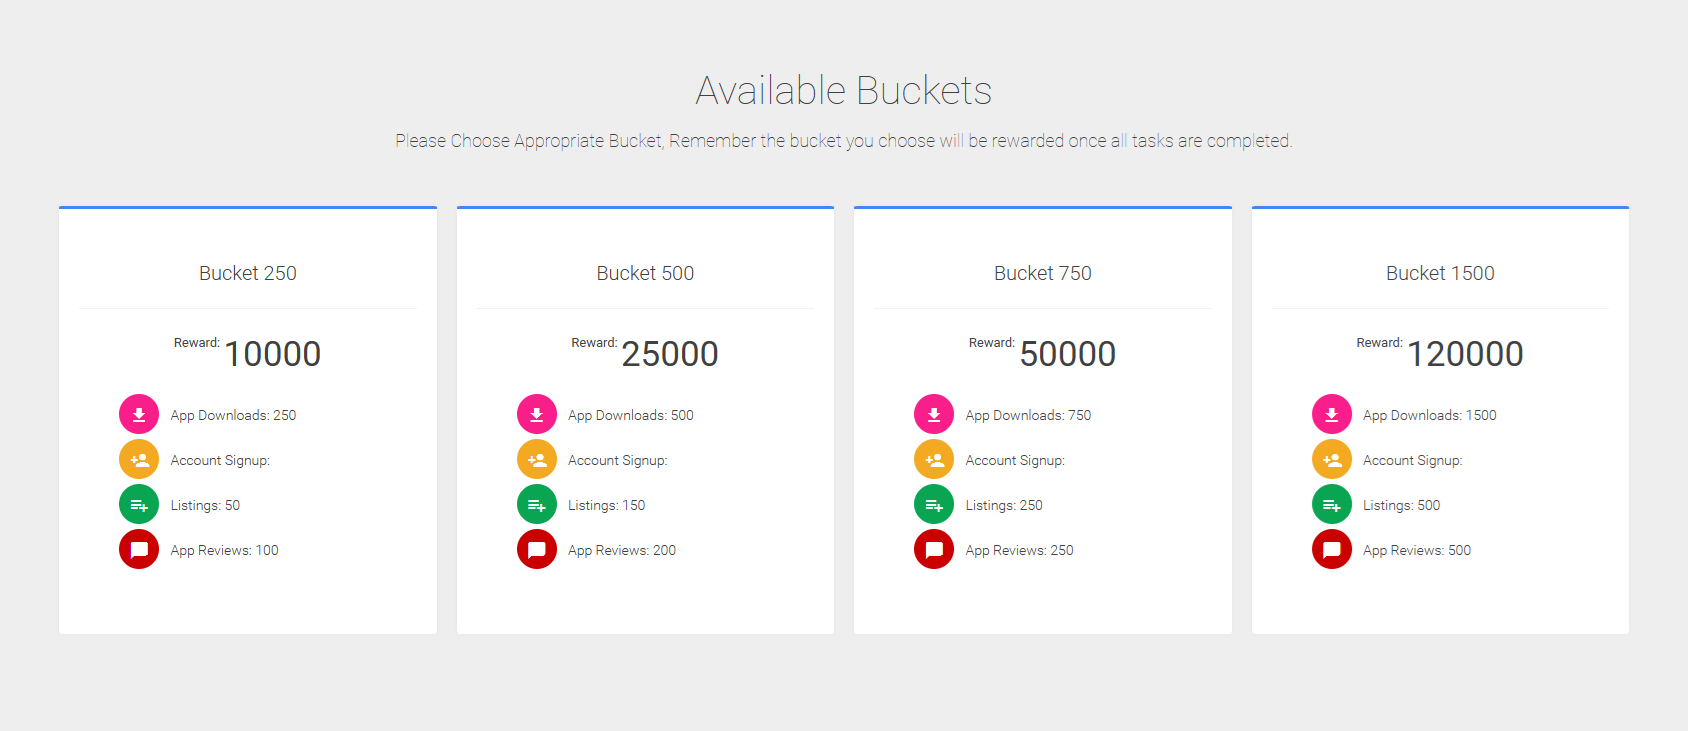This screenshot has width=1688, height=731.
Task: Click the green listings icon in Bucket 250
Action: coord(139,505)
